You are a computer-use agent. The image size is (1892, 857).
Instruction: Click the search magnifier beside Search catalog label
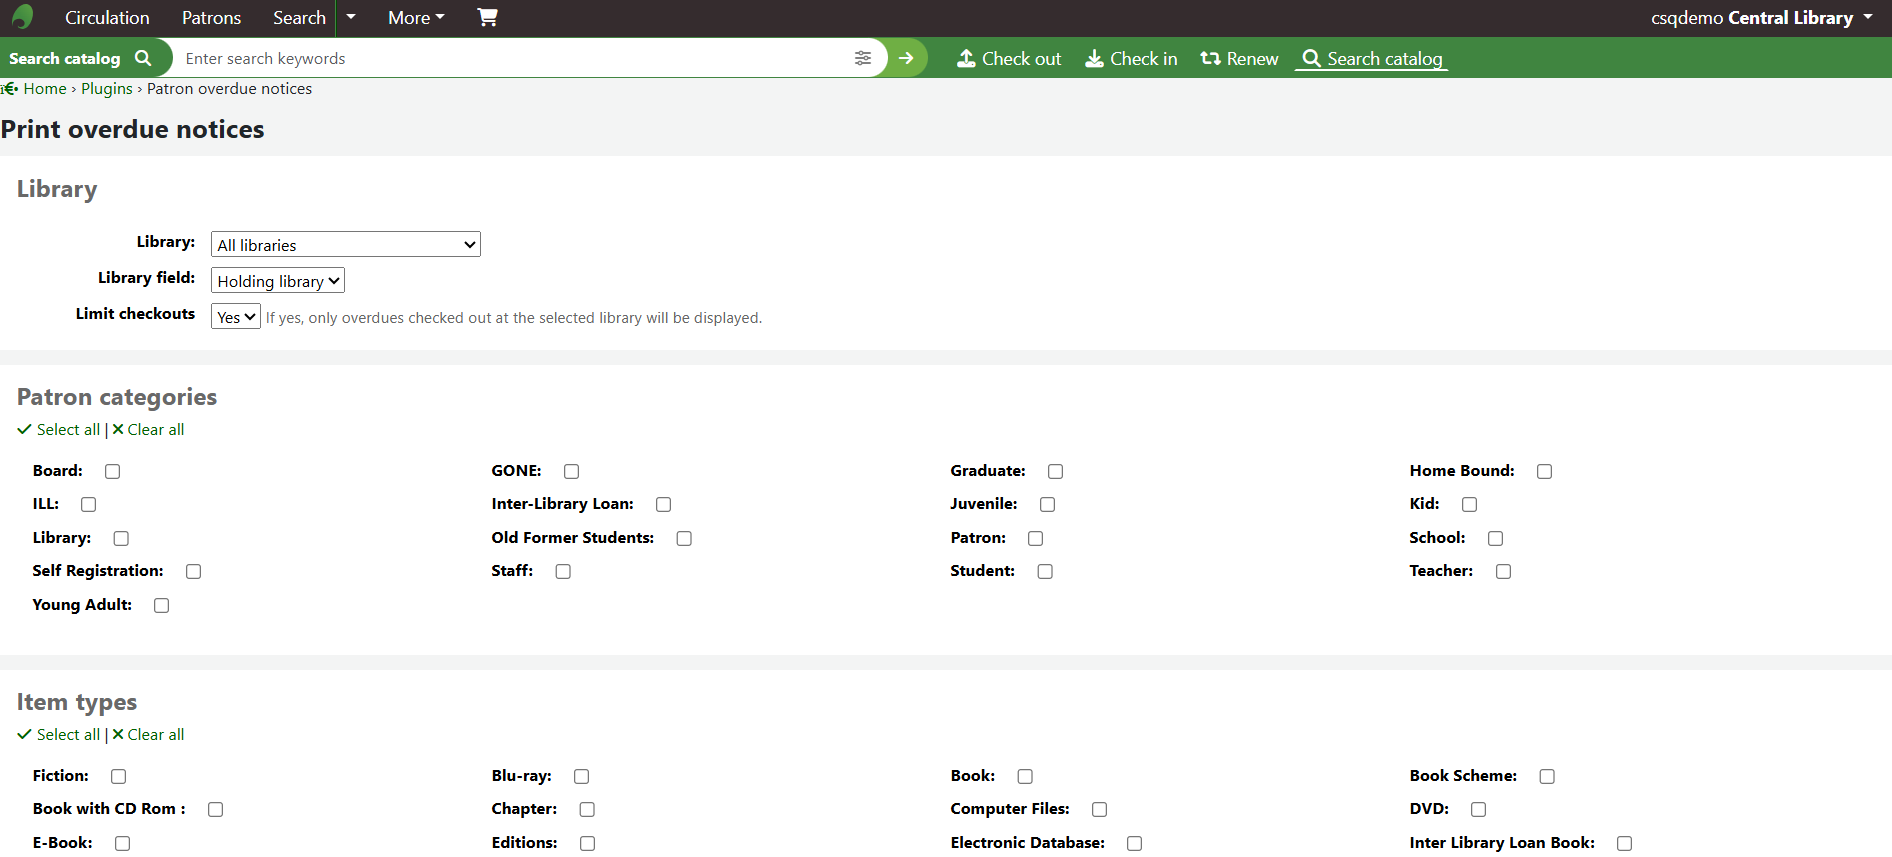click(x=143, y=58)
